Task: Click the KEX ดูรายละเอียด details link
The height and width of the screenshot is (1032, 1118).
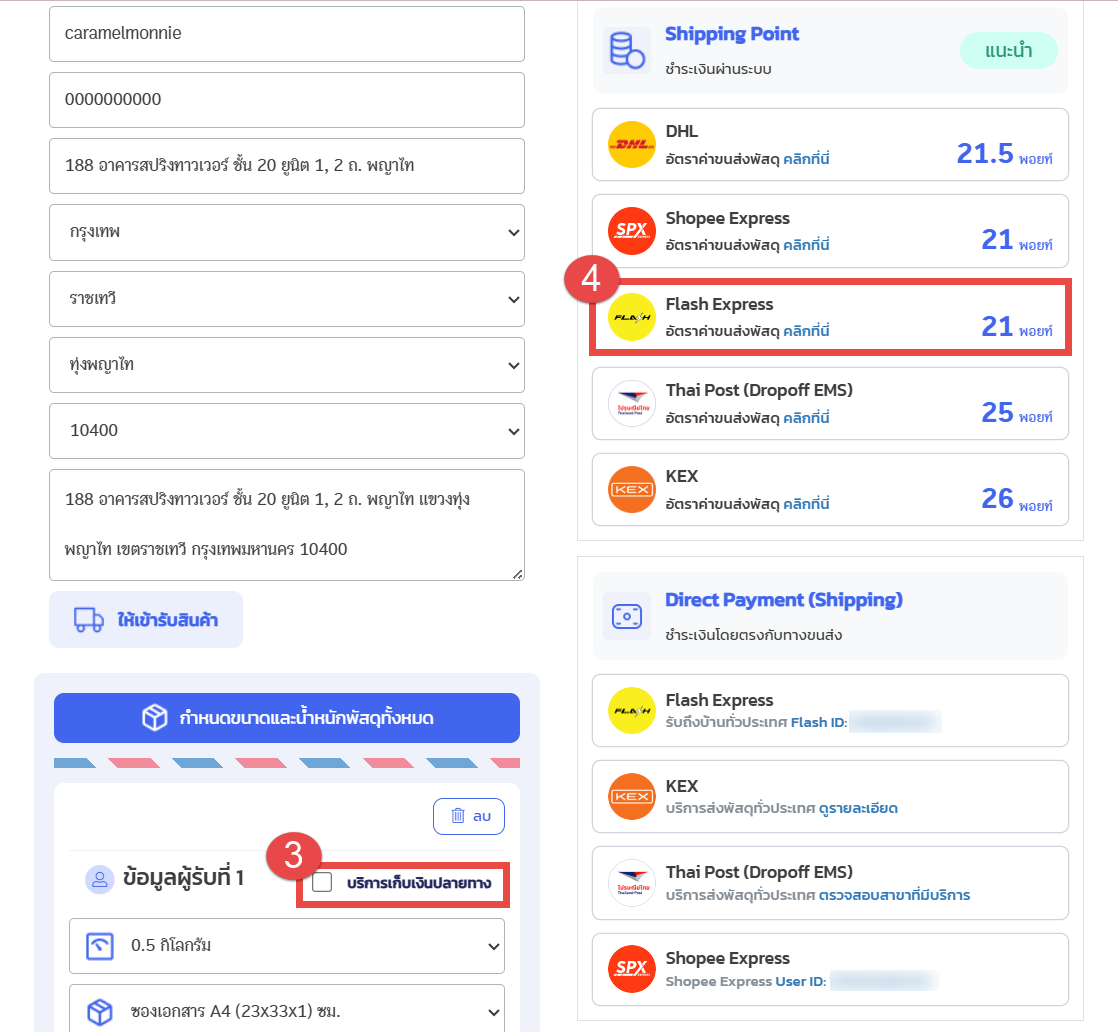Action: 857,808
